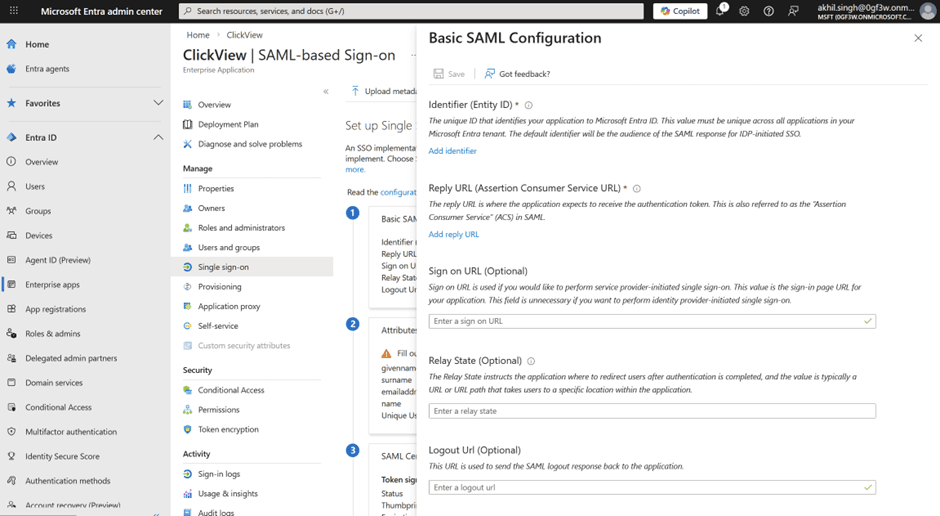Click Users and groups icon

pos(188,248)
